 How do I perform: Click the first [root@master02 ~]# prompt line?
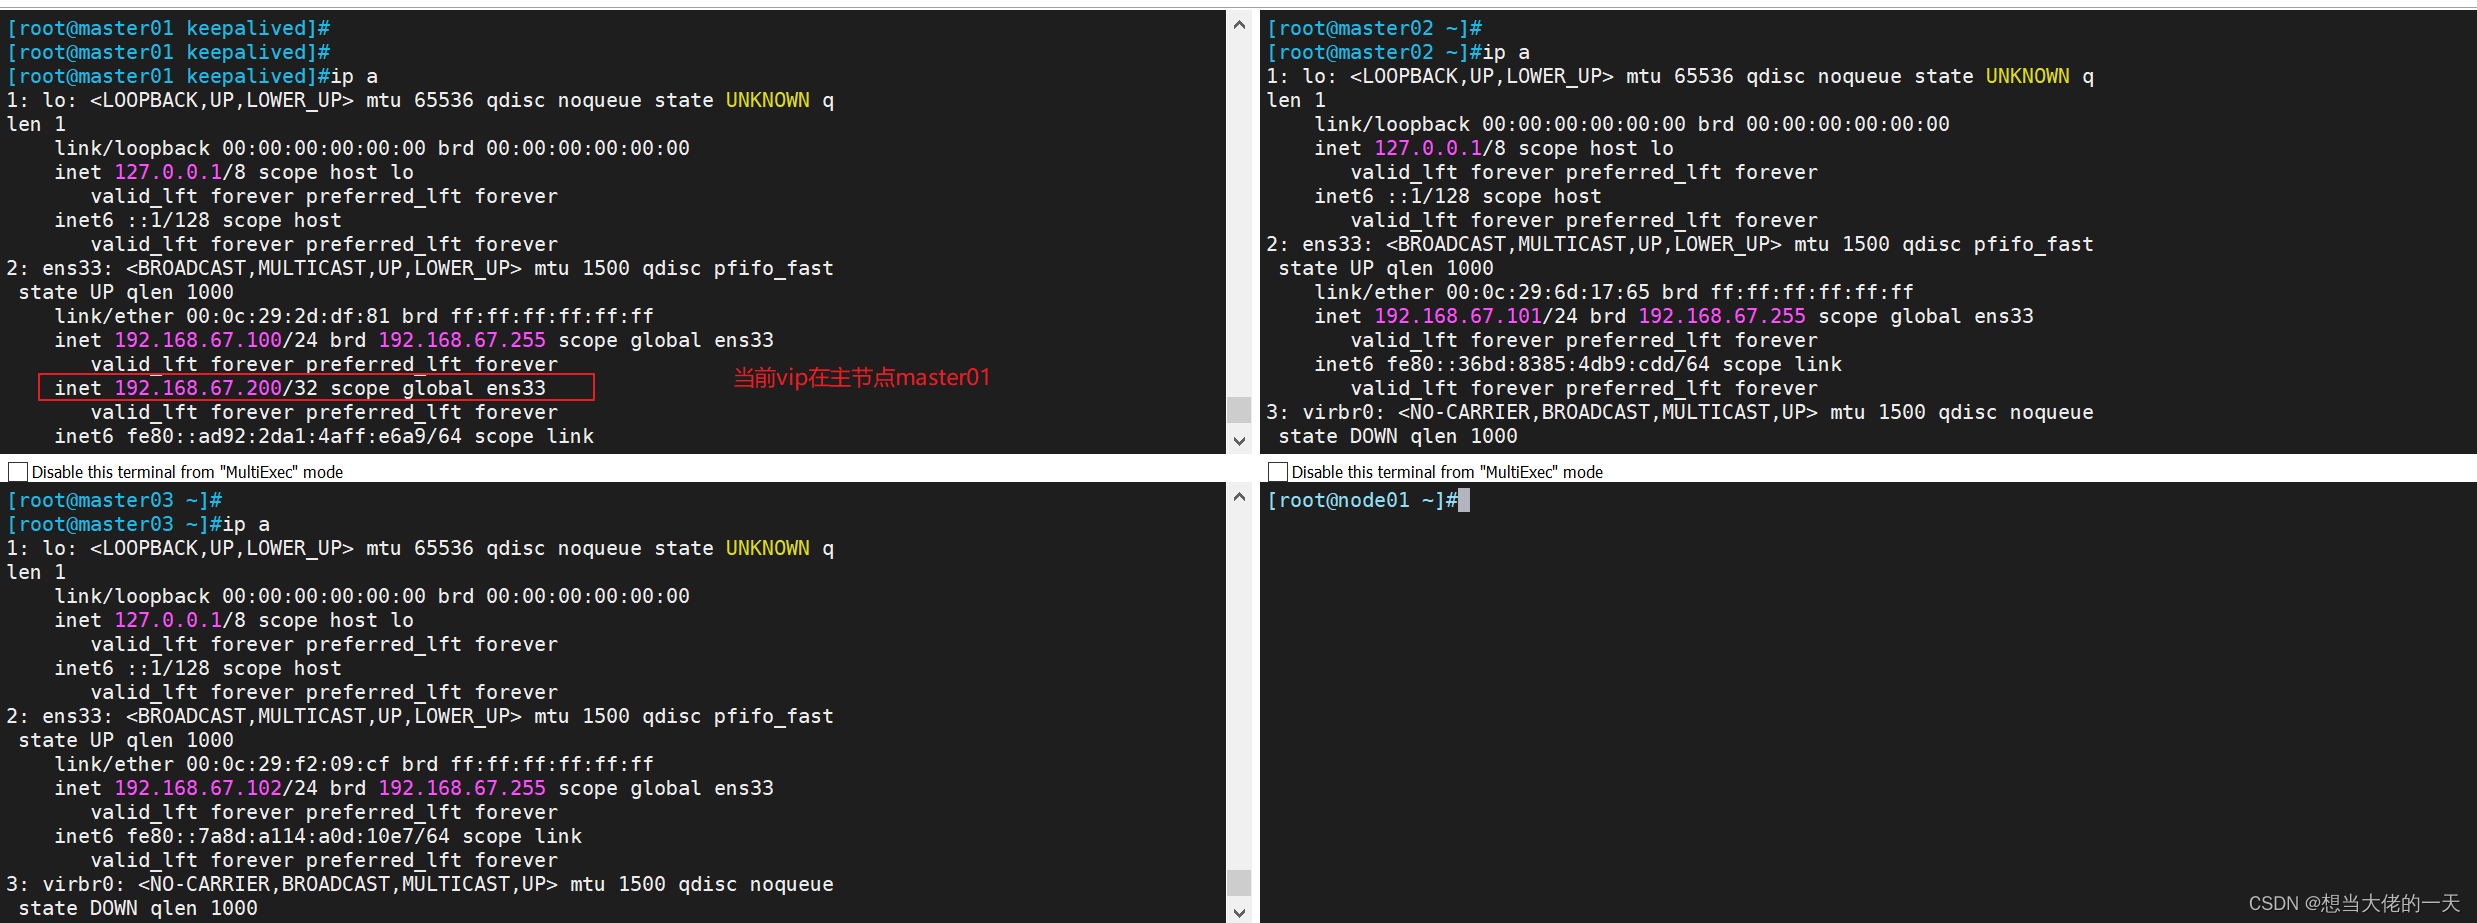tap(1374, 28)
